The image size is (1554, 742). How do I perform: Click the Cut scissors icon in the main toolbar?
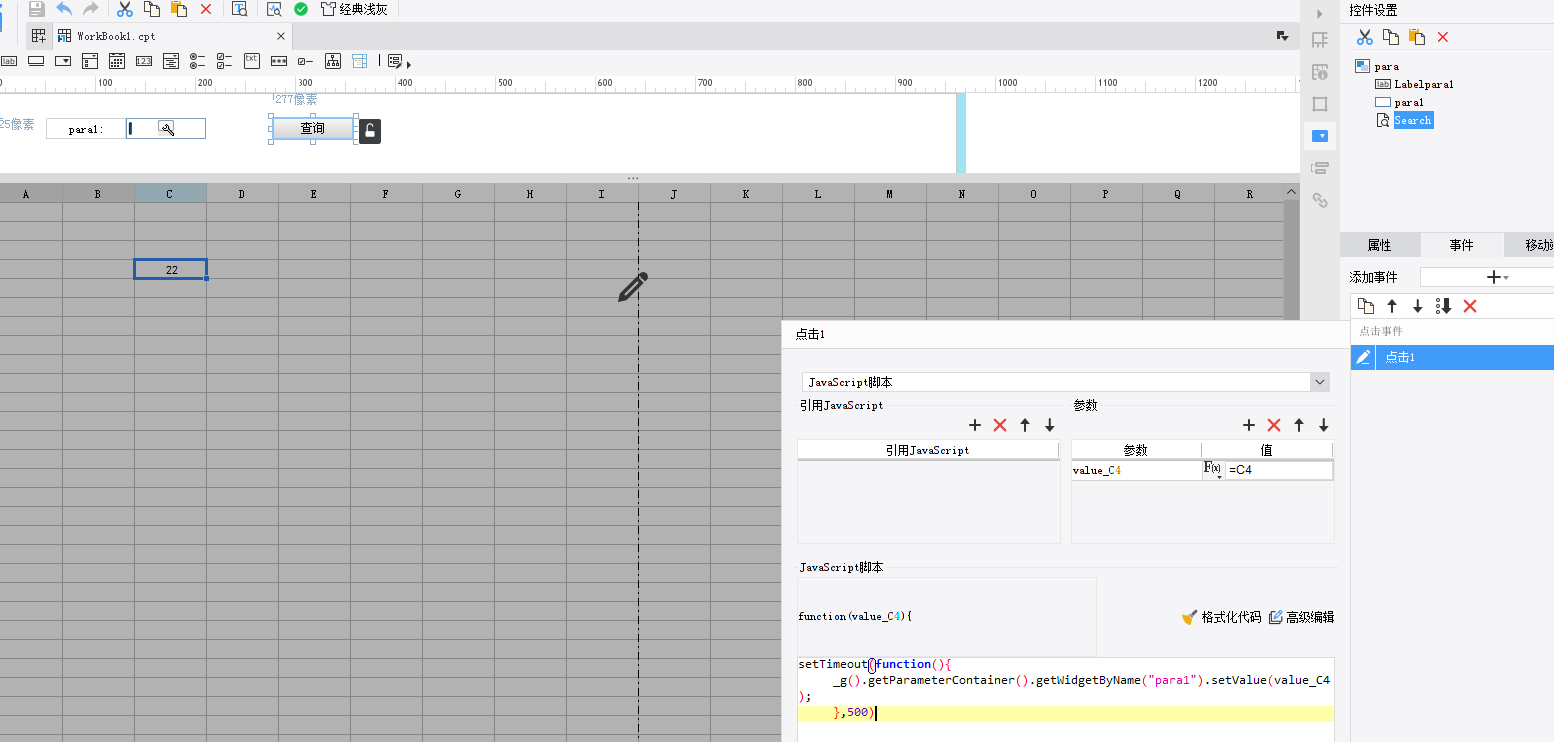(125, 9)
